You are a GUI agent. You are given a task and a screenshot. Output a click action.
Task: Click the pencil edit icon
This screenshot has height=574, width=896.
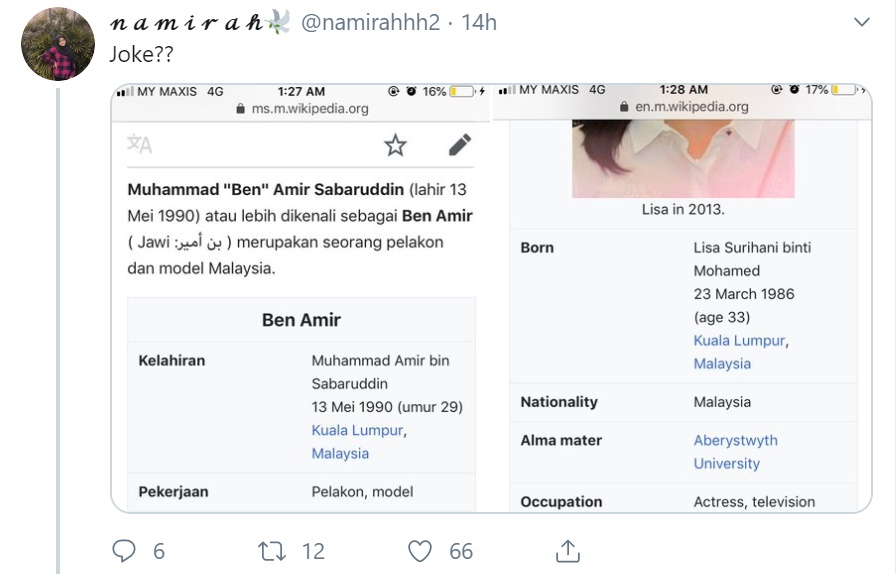tap(460, 145)
